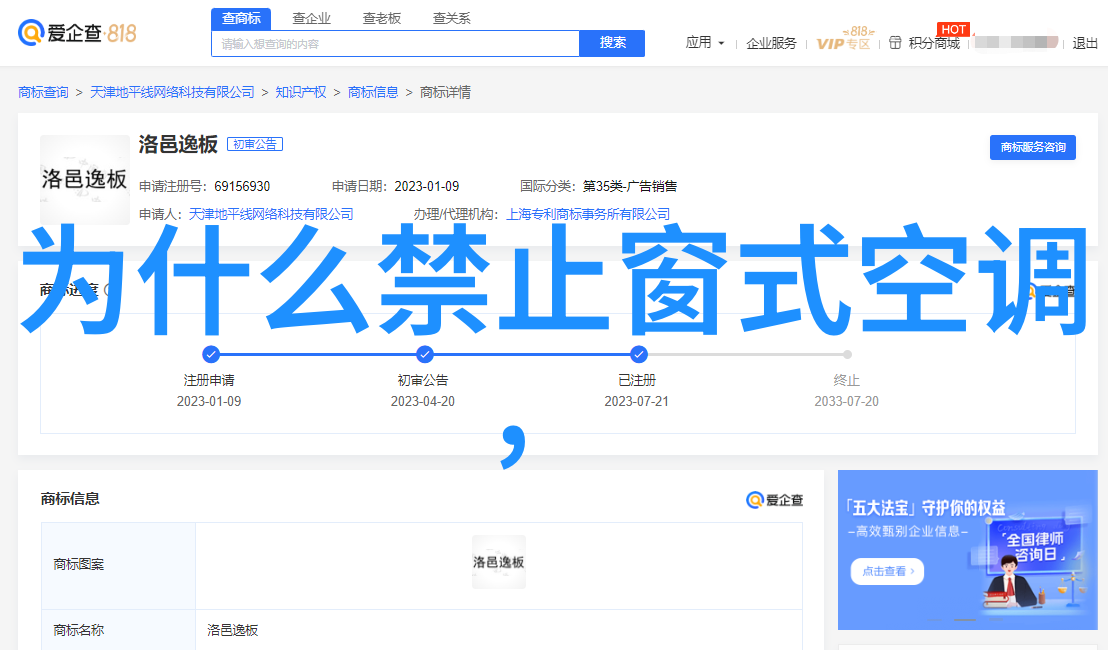Click the blue 搜索 search button
The image size is (1108, 650).
coord(612,43)
